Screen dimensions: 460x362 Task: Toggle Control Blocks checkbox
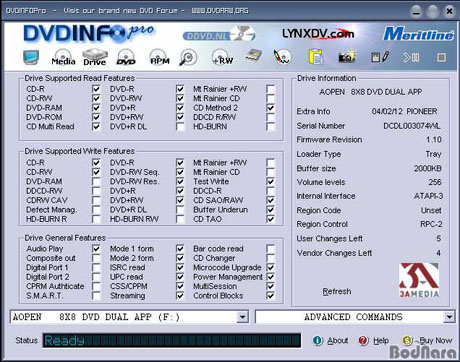tap(270, 296)
